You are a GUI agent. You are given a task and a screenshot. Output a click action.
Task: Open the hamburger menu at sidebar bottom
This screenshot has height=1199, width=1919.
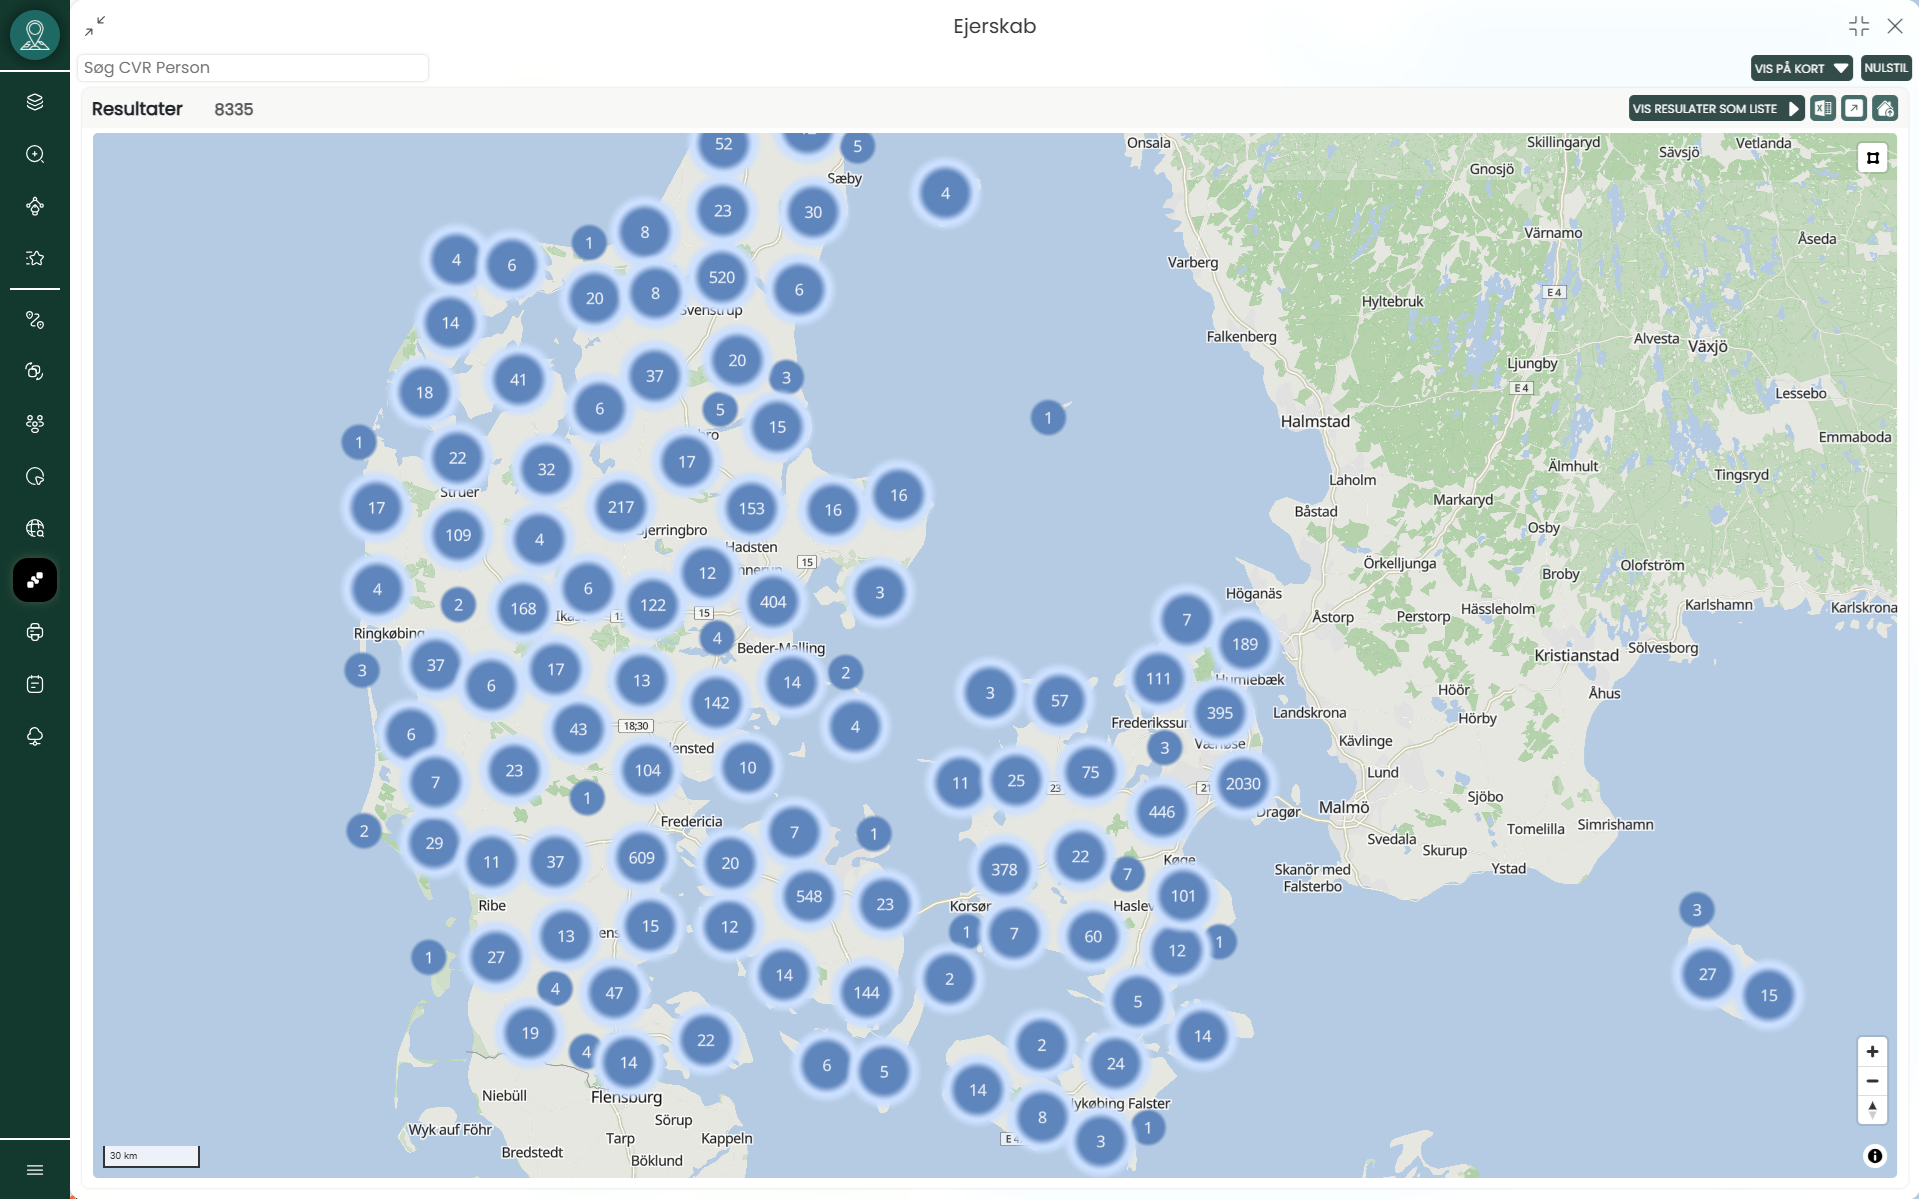point(35,1170)
